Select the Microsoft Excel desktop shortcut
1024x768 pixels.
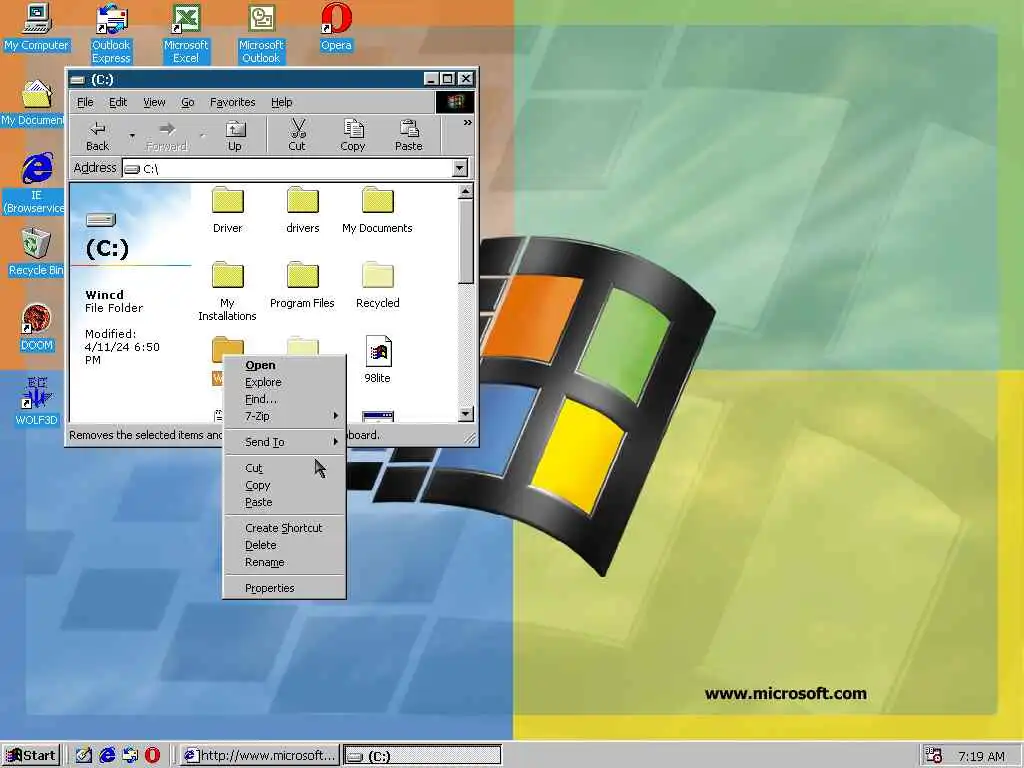[x=186, y=34]
